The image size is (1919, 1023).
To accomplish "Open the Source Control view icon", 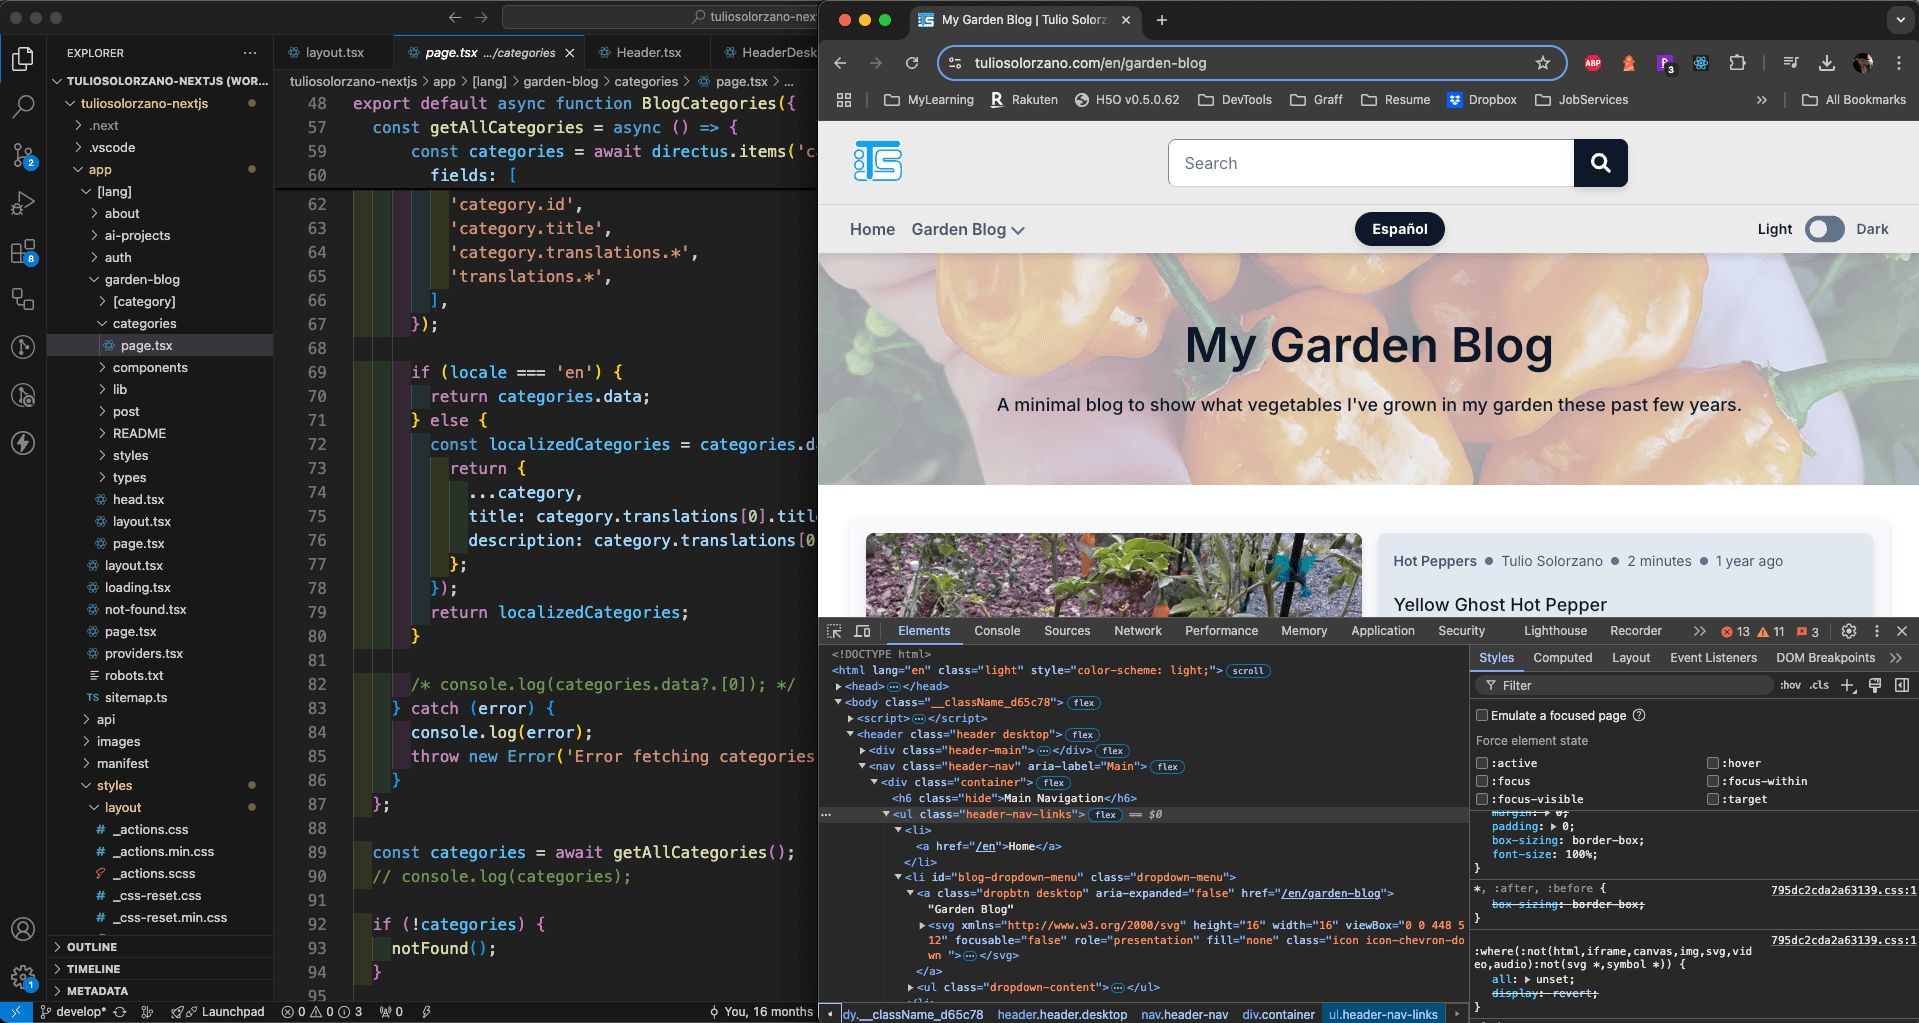I will pos(23,155).
